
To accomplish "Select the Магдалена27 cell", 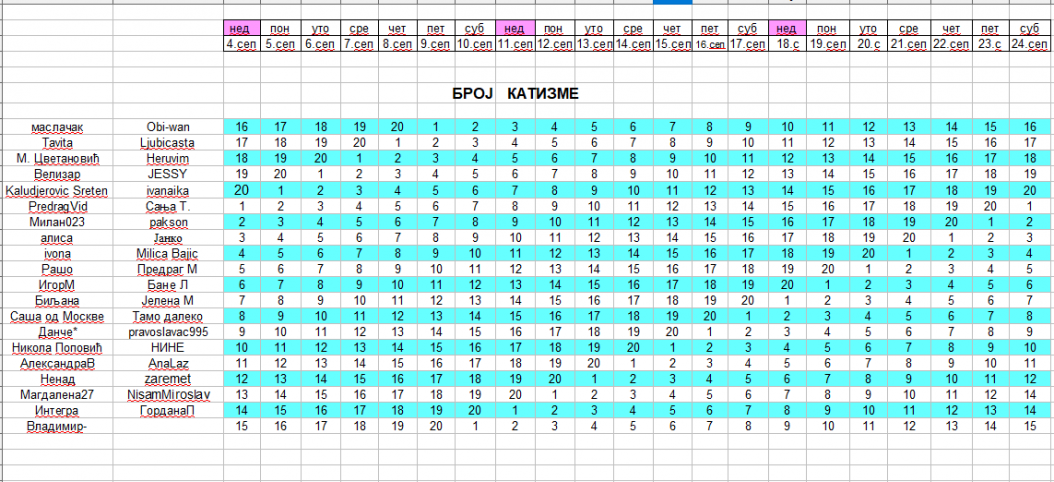I will [57, 395].
